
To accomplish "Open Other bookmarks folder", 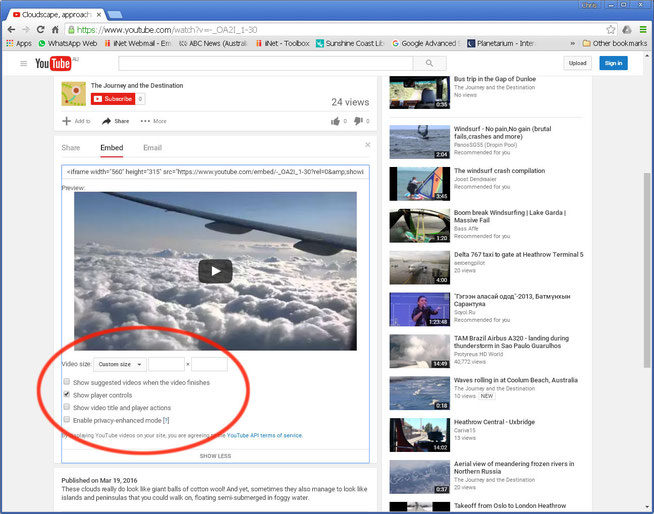I will (x=615, y=43).
